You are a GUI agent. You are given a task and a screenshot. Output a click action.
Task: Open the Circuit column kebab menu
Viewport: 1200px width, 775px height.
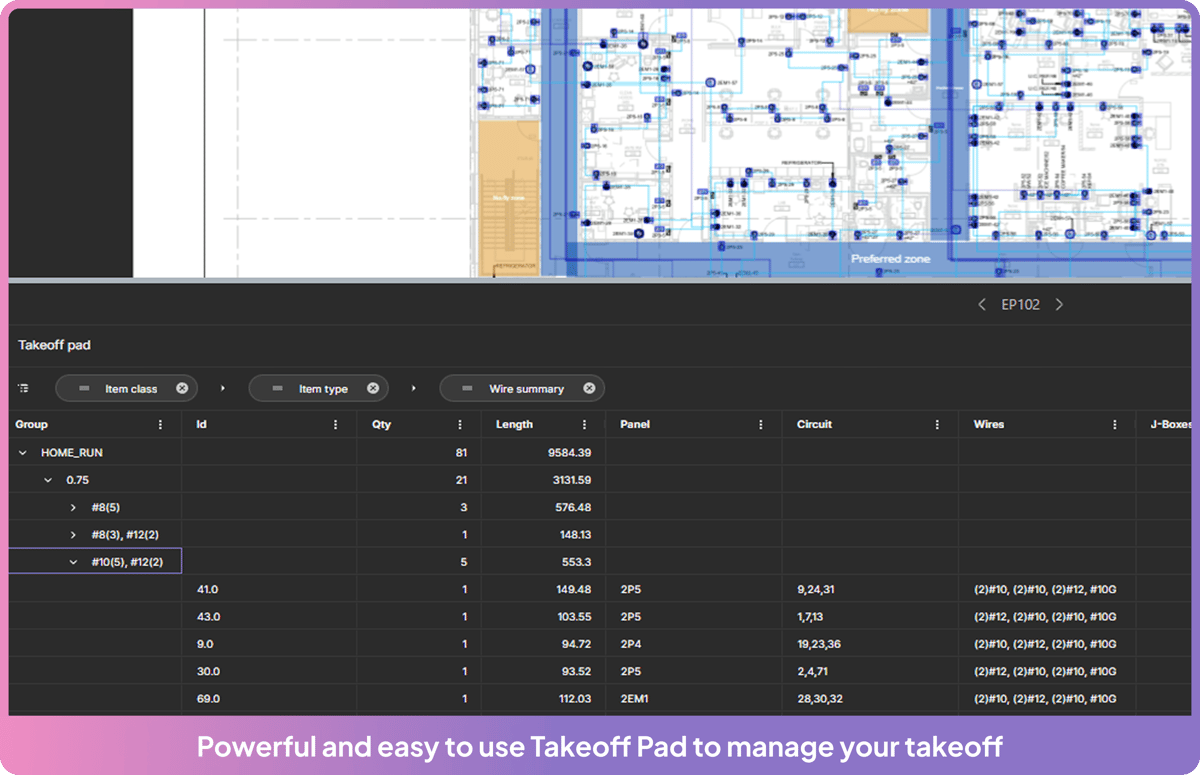point(936,424)
